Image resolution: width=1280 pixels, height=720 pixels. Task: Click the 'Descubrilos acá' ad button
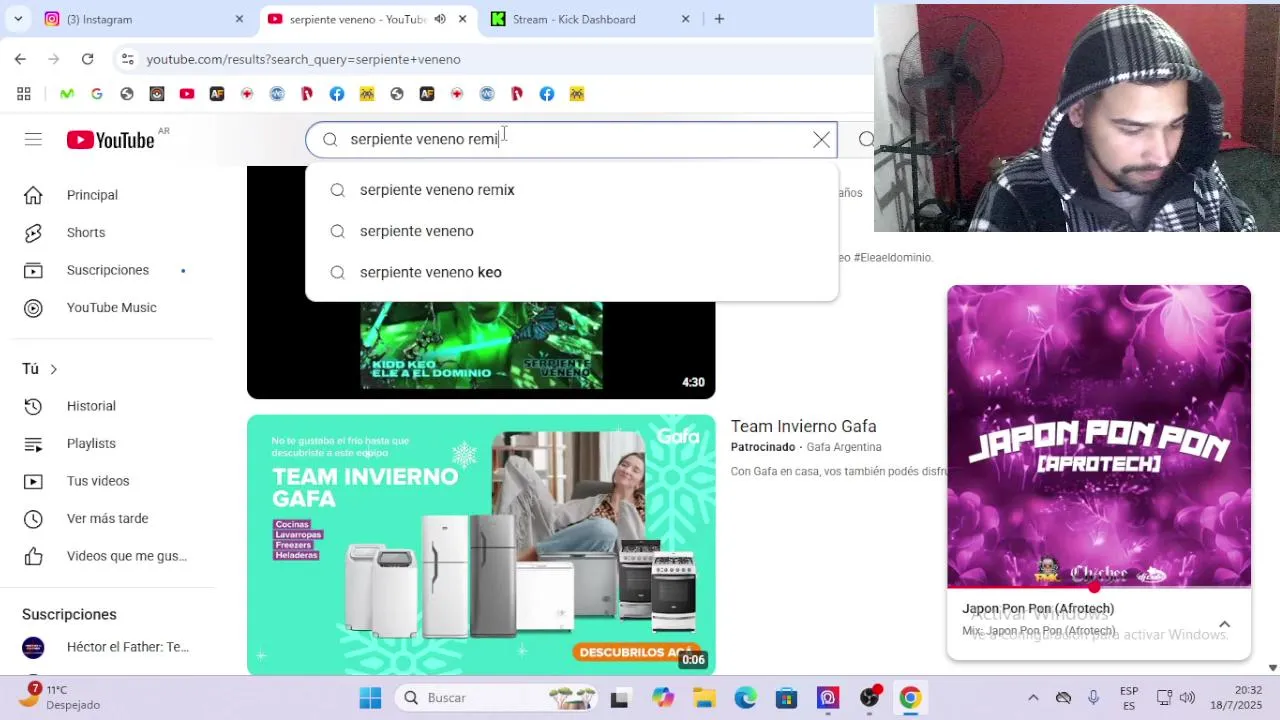634,652
